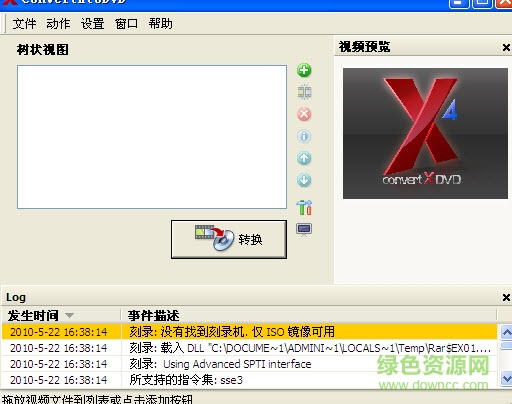
Task: Click the 事件描述 column header
Action: (153, 315)
